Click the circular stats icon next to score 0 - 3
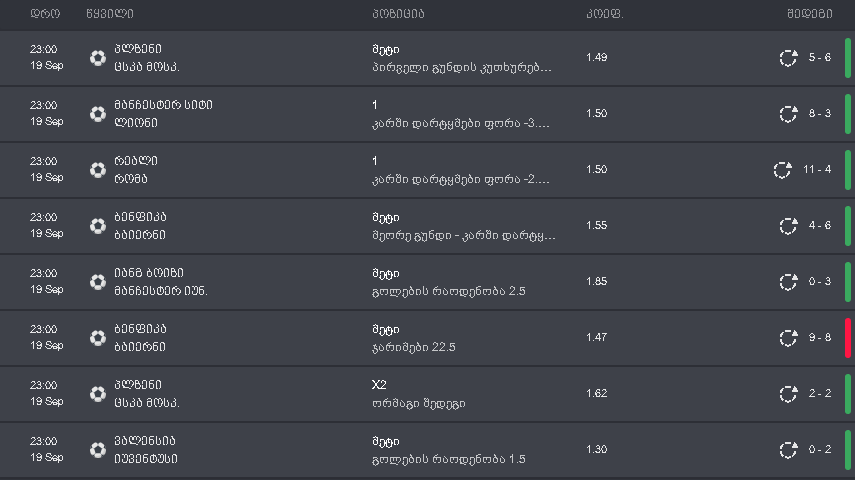The image size is (855, 480). tap(788, 282)
